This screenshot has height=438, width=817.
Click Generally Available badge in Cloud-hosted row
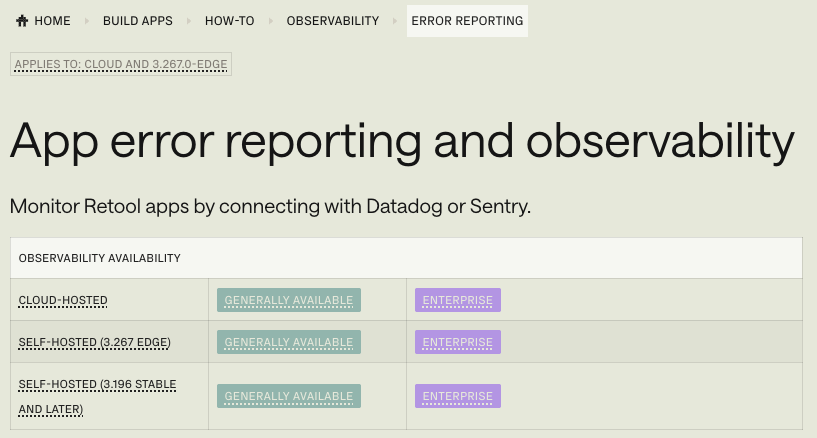tap(289, 300)
